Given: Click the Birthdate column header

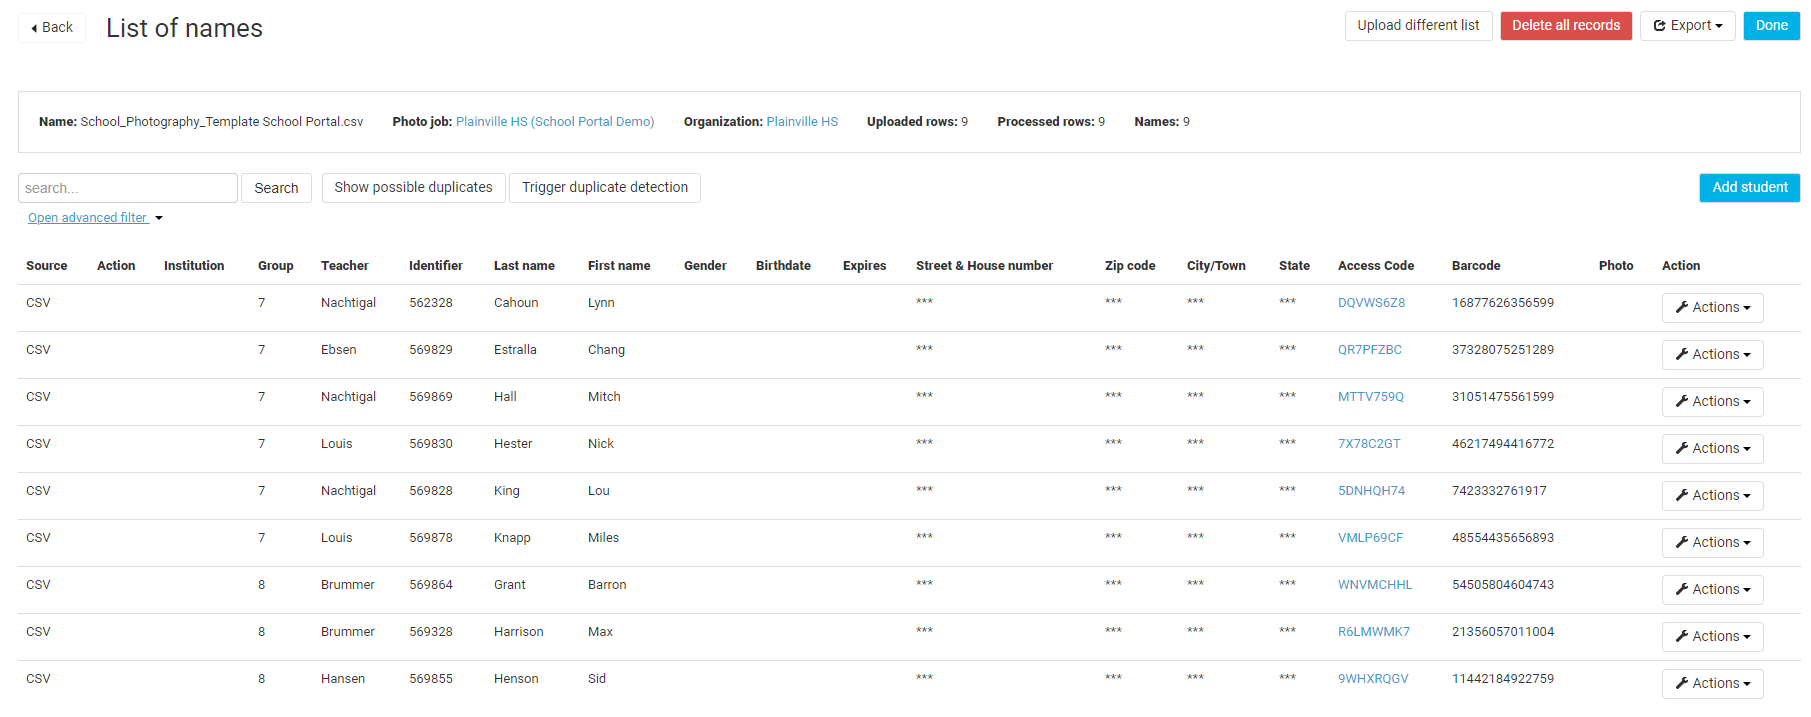Looking at the screenshot, I should coord(783,266).
